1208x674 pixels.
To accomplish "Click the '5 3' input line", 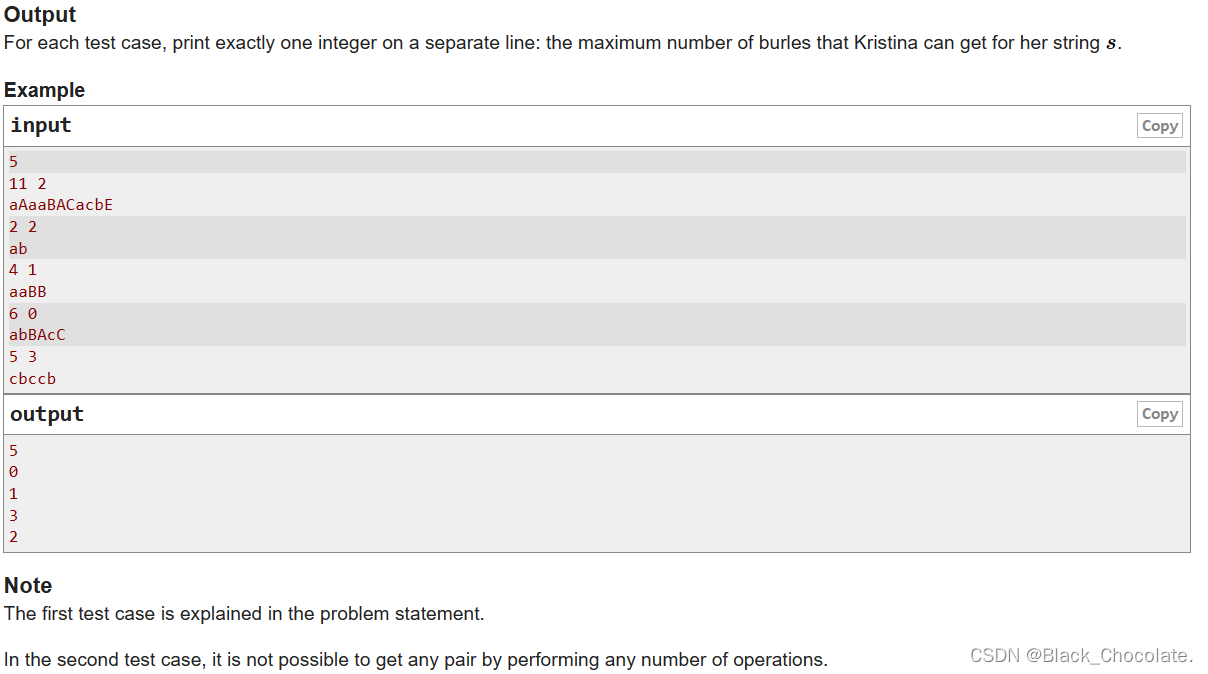I will (x=23, y=357).
